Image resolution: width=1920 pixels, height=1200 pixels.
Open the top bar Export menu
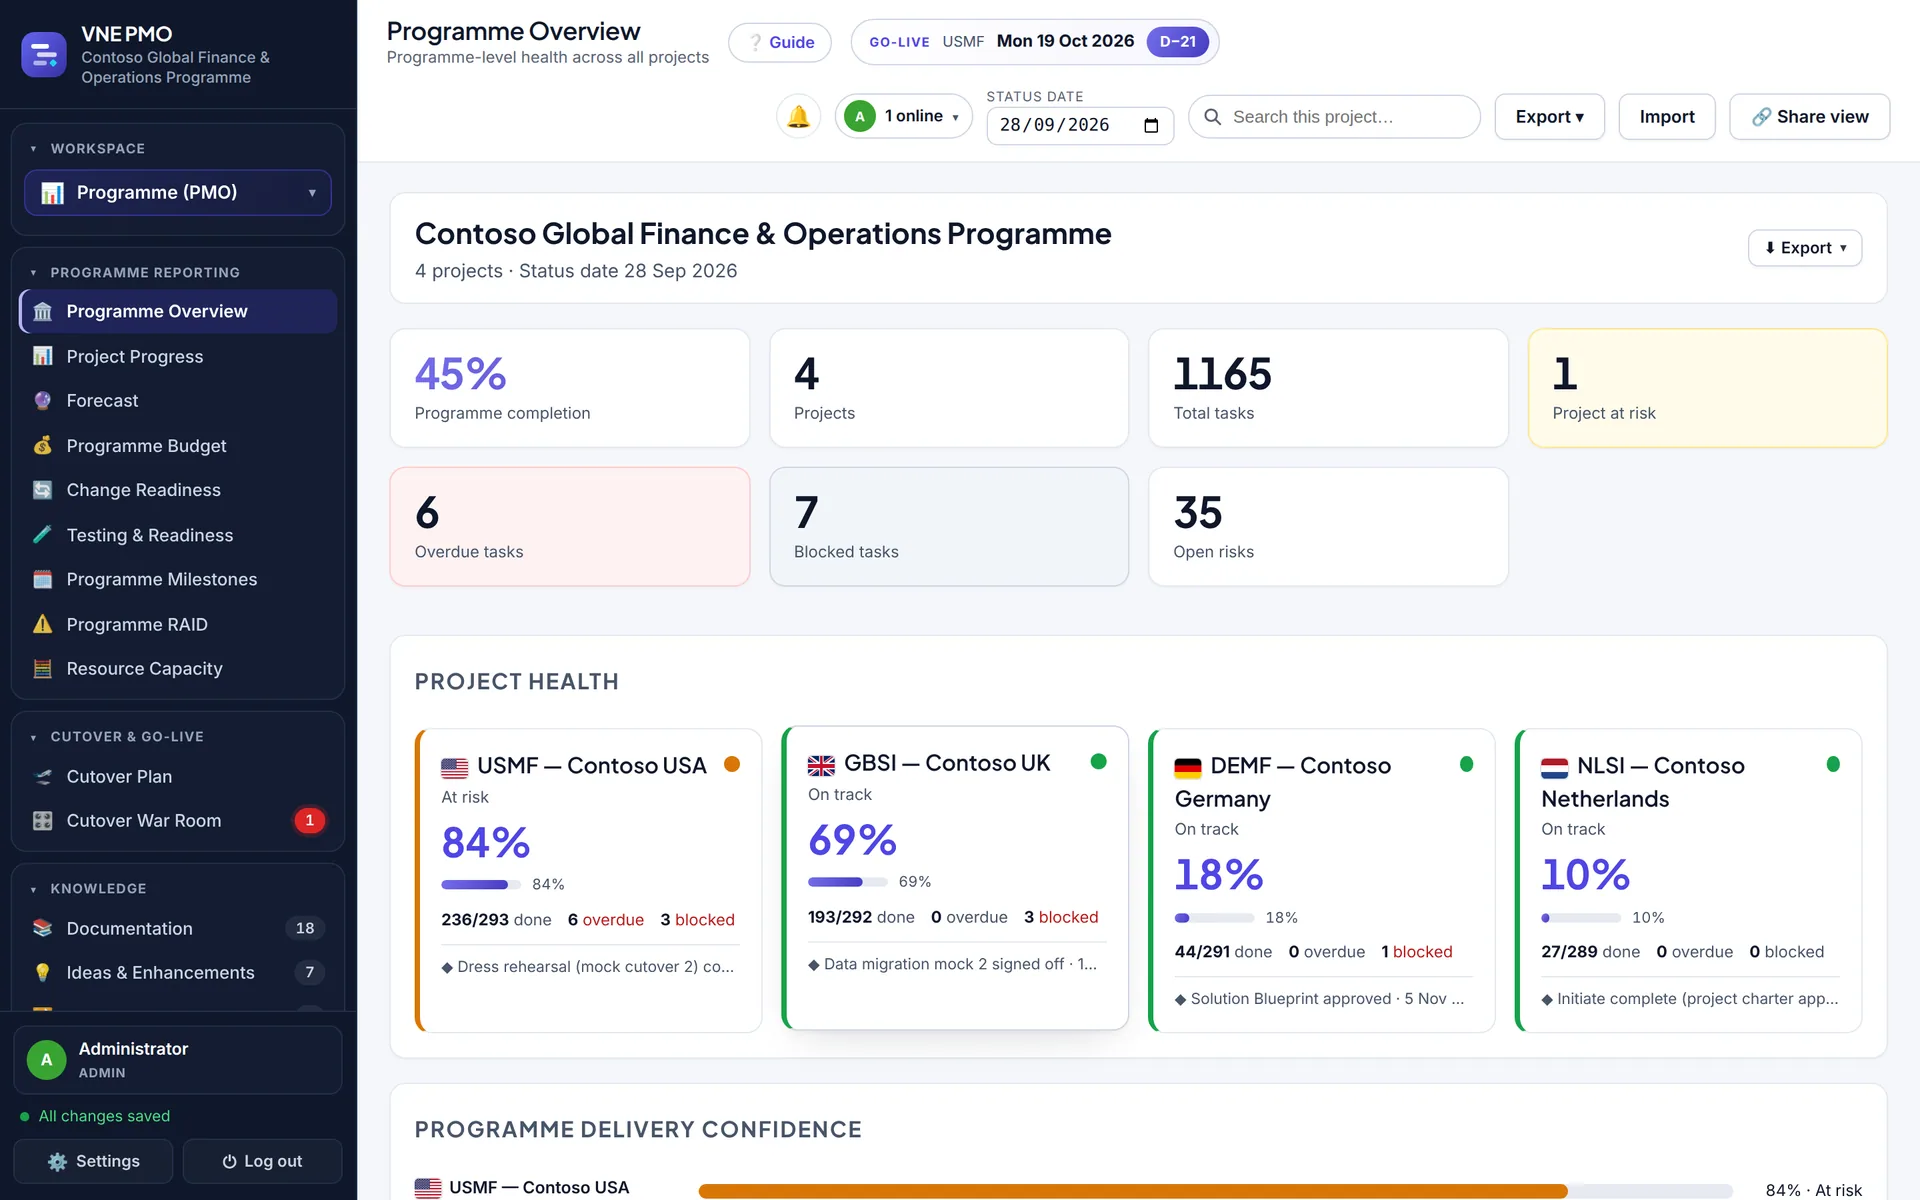click(1549, 117)
